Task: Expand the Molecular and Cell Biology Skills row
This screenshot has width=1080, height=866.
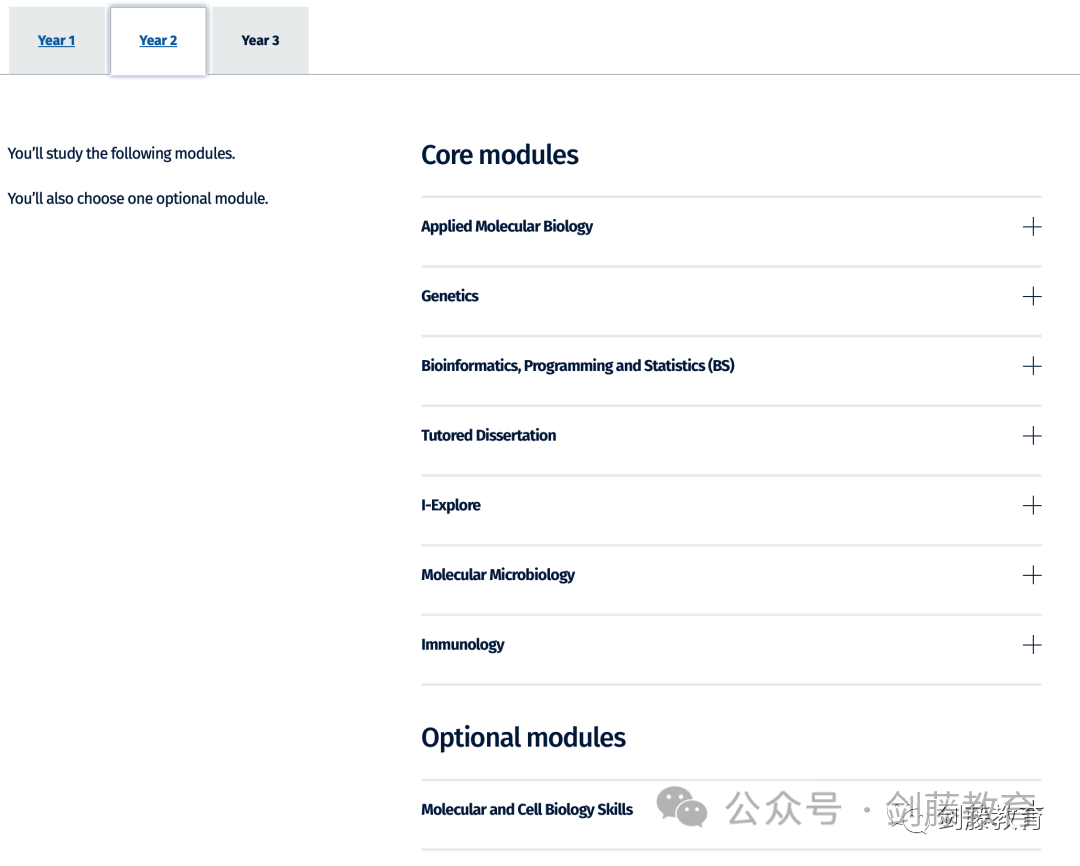Action: [x=526, y=810]
